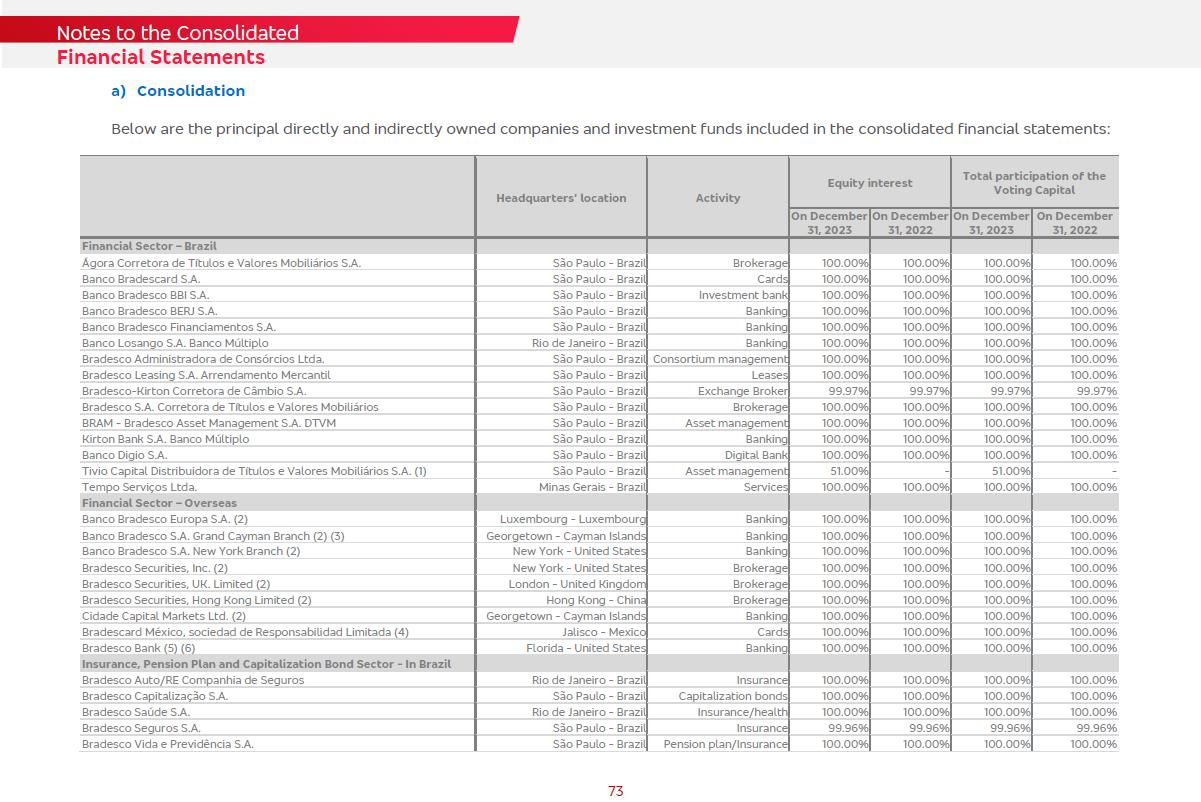
Task: Select the 'Financial Sector – Overseas' section row
Action: click(159, 503)
